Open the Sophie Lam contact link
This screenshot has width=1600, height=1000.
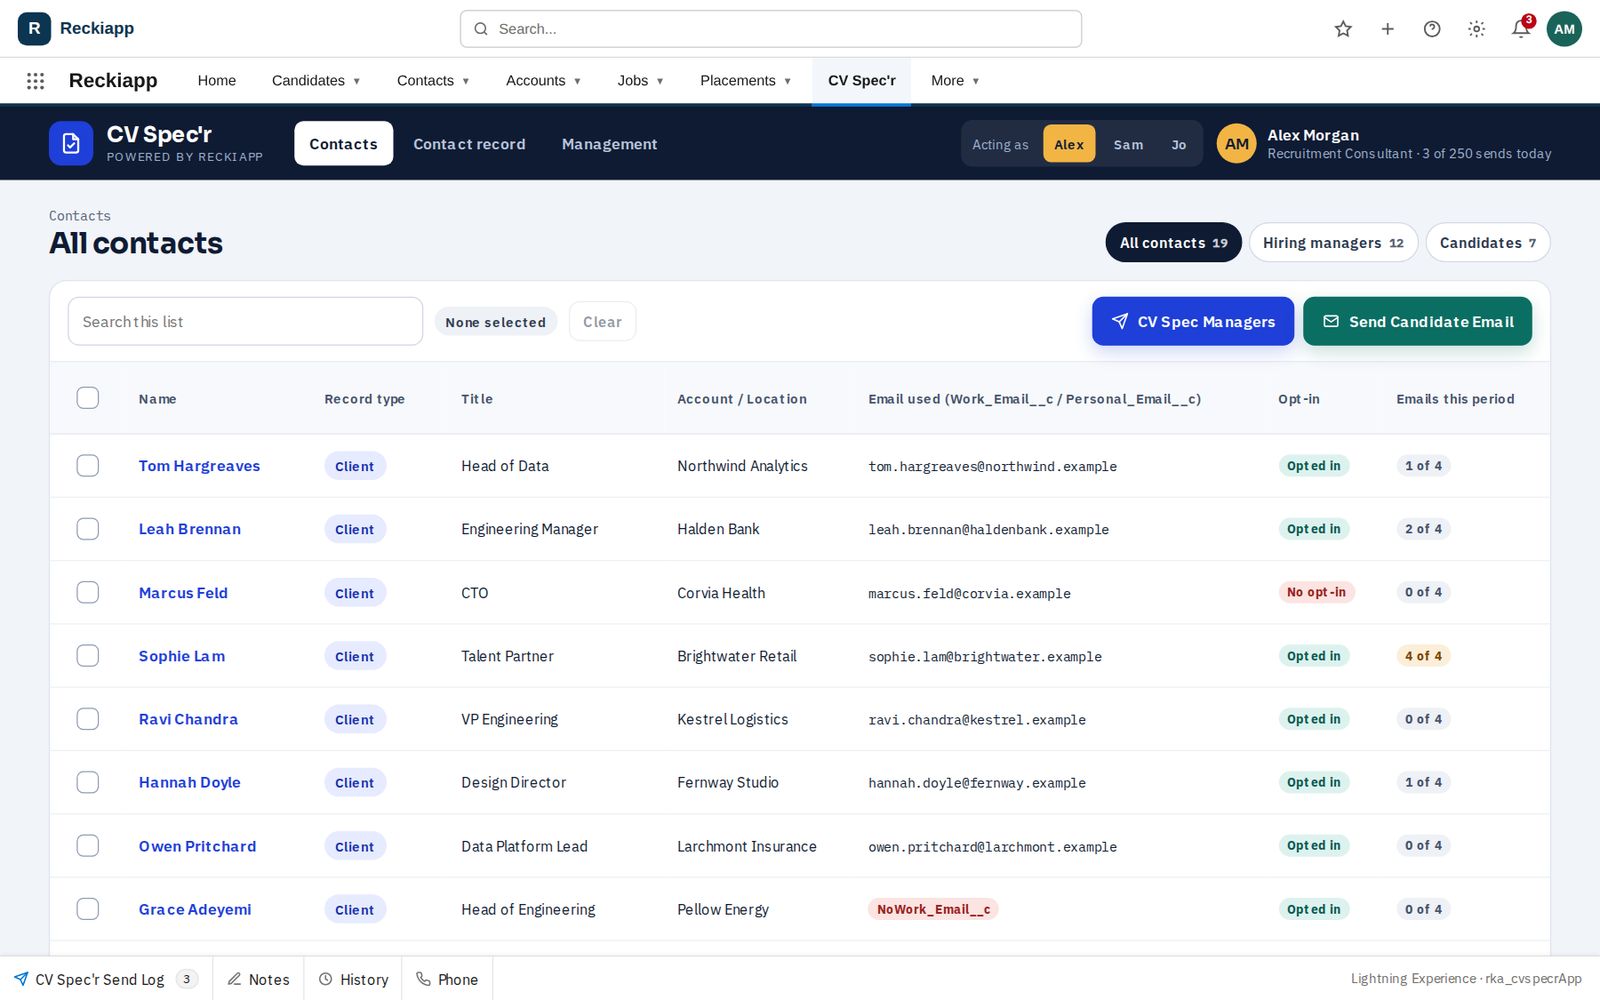(182, 656)
